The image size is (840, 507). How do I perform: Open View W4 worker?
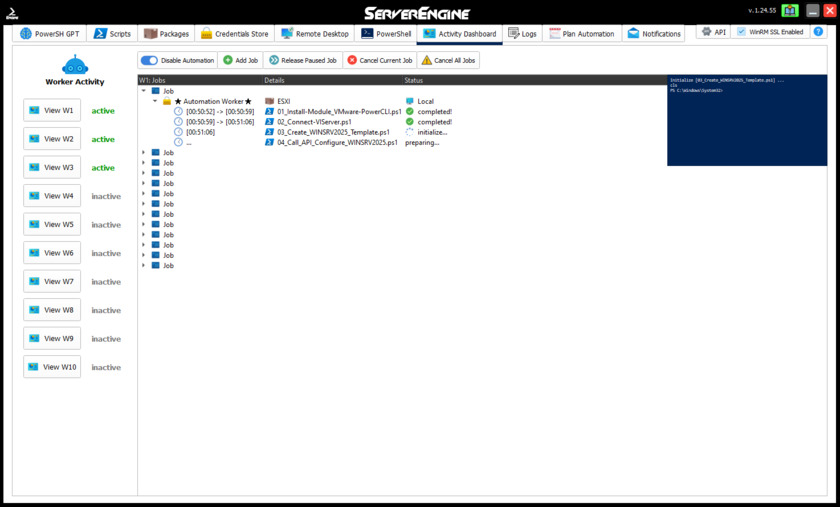pyautogui.click(x=52, y=196)
